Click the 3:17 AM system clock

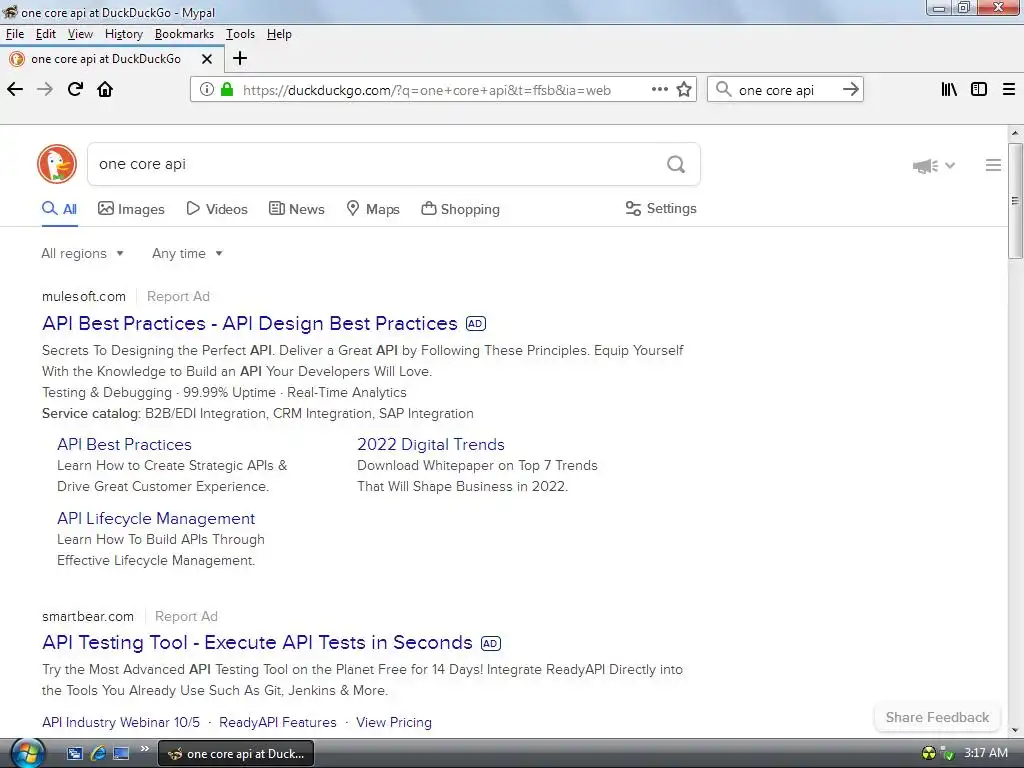click(985, 753)
